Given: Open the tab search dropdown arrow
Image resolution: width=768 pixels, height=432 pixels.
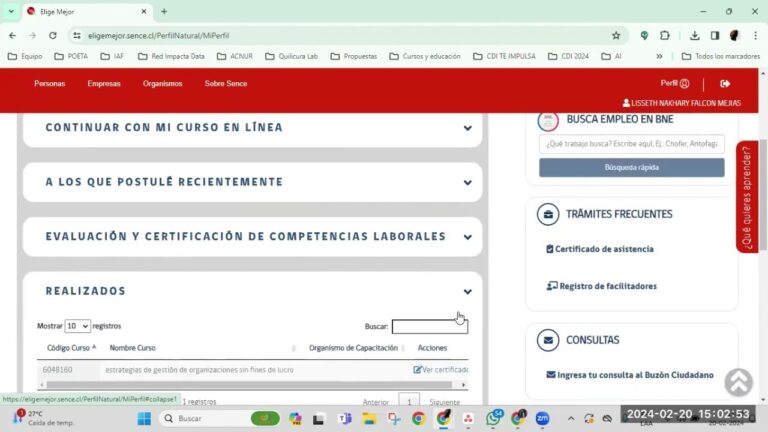Looking at the screenshot, I should (x=11, y=11).
